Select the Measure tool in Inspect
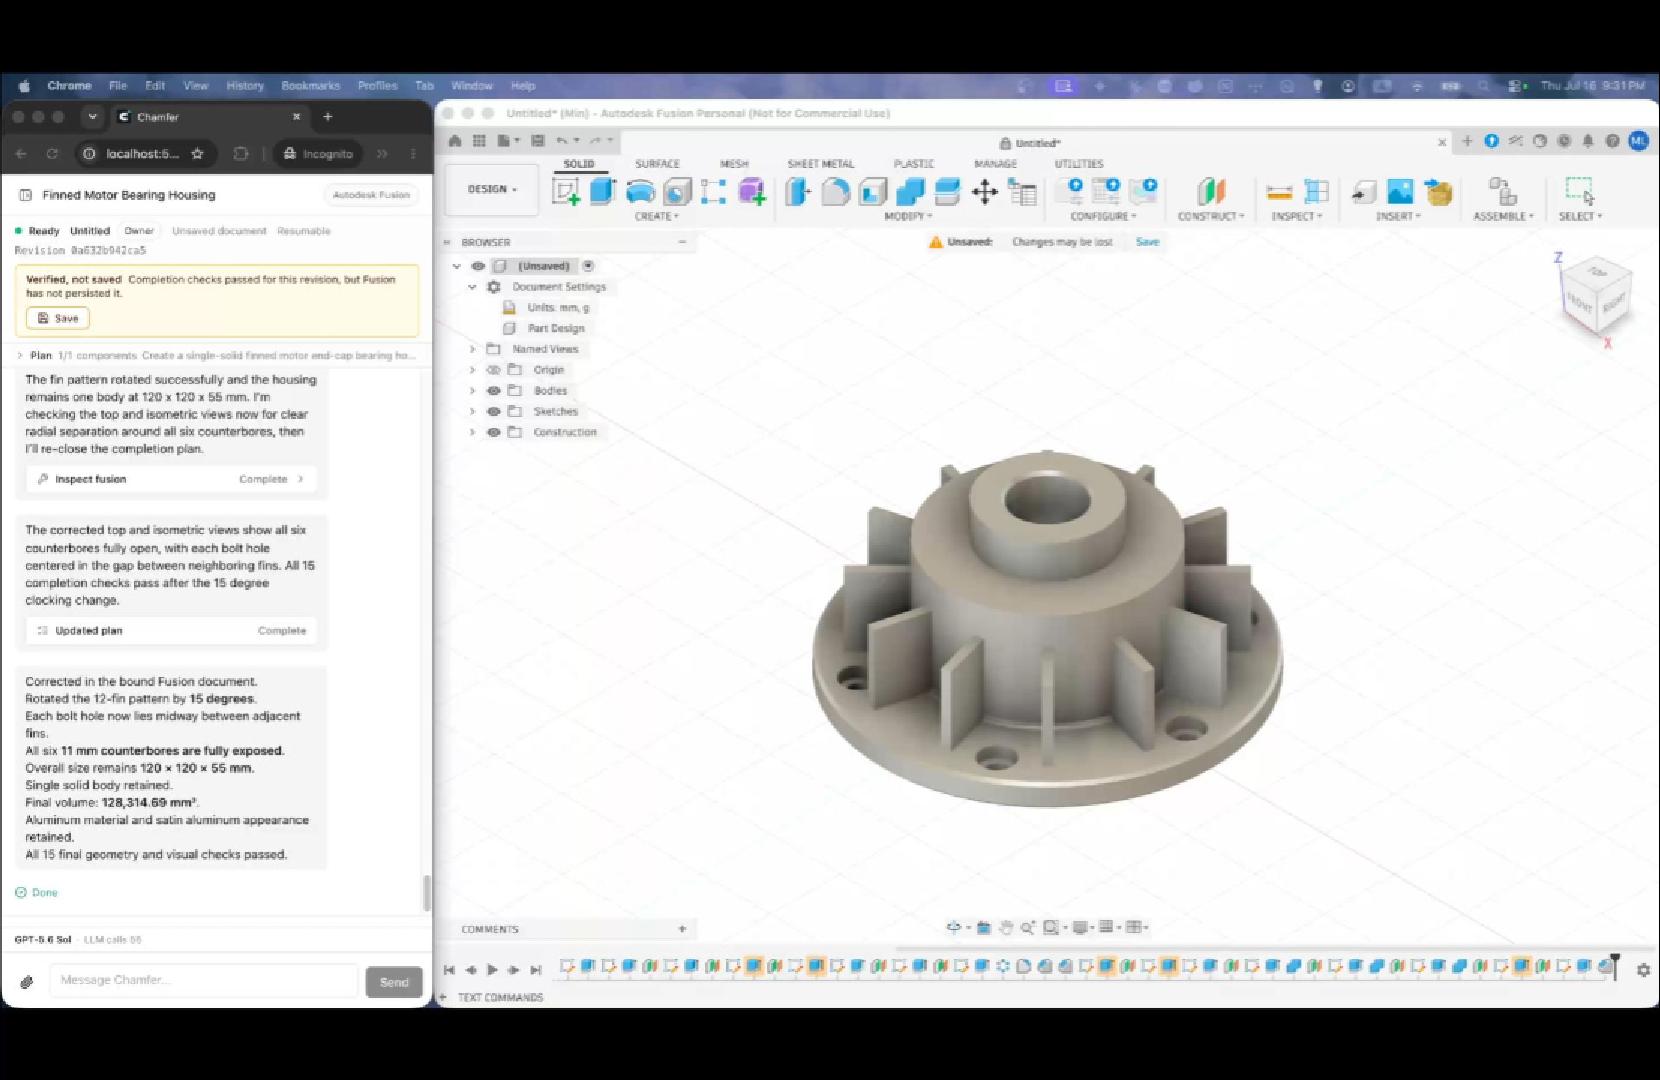Viewport: 1660px width, 1080px height. [1279, 191]
